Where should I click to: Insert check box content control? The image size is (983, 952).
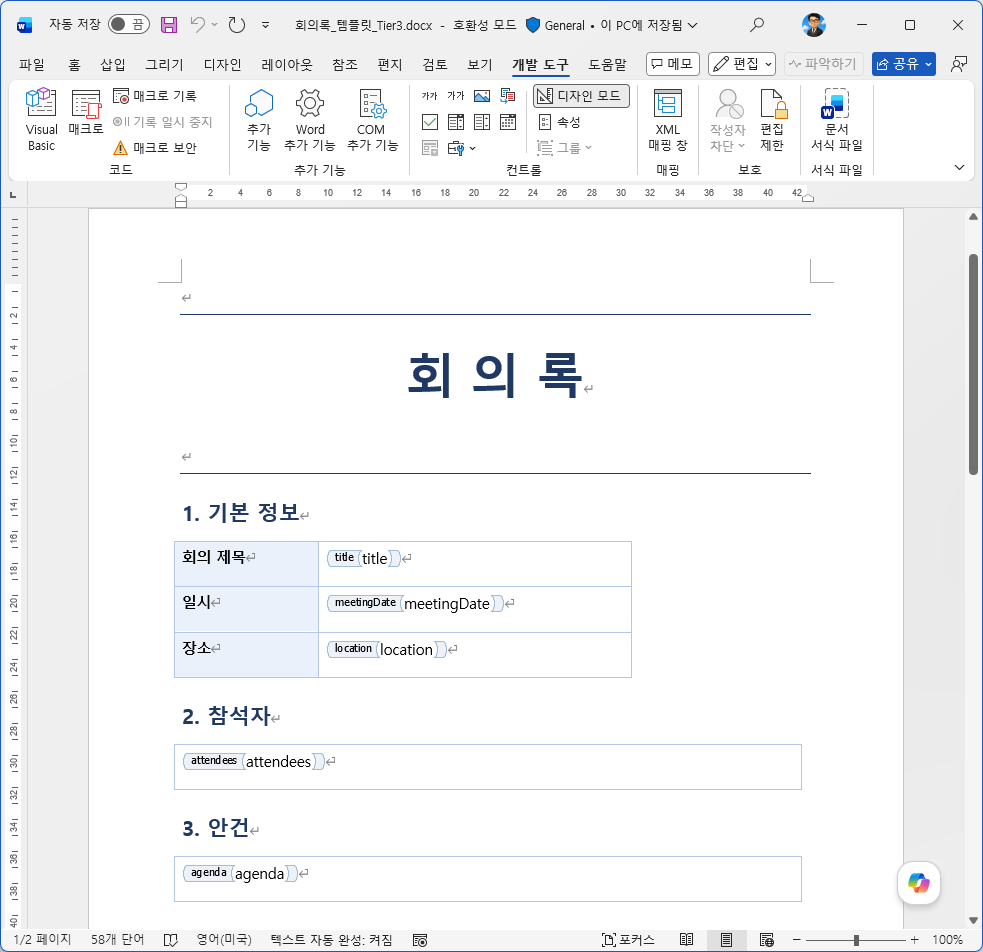point(429,122)
